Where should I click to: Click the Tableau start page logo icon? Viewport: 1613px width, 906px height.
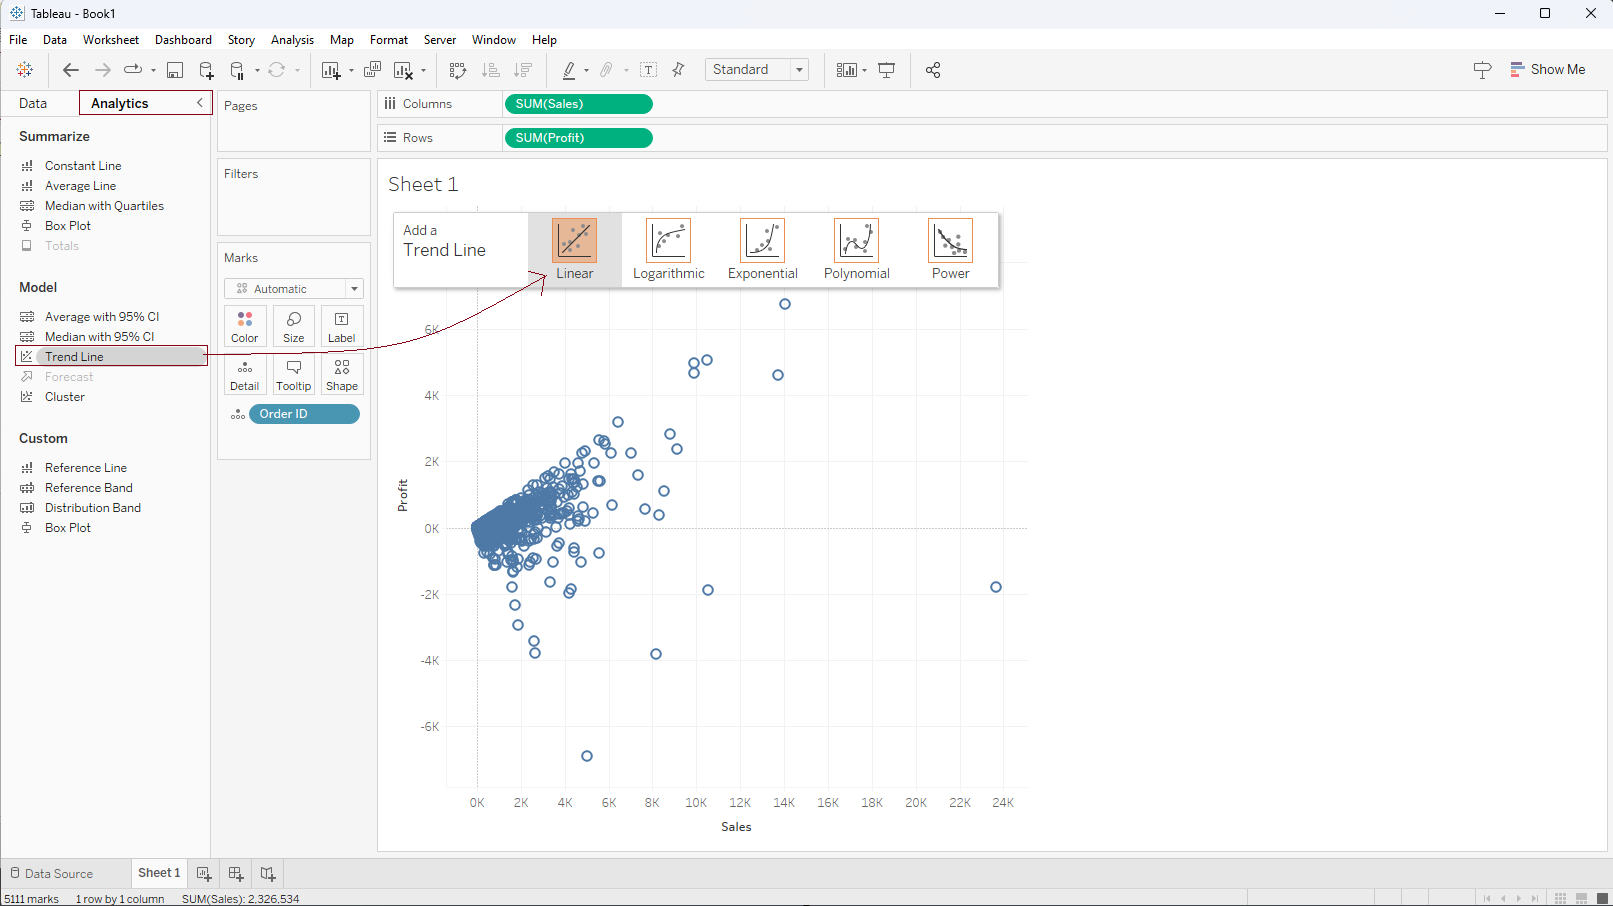point(25,70)
